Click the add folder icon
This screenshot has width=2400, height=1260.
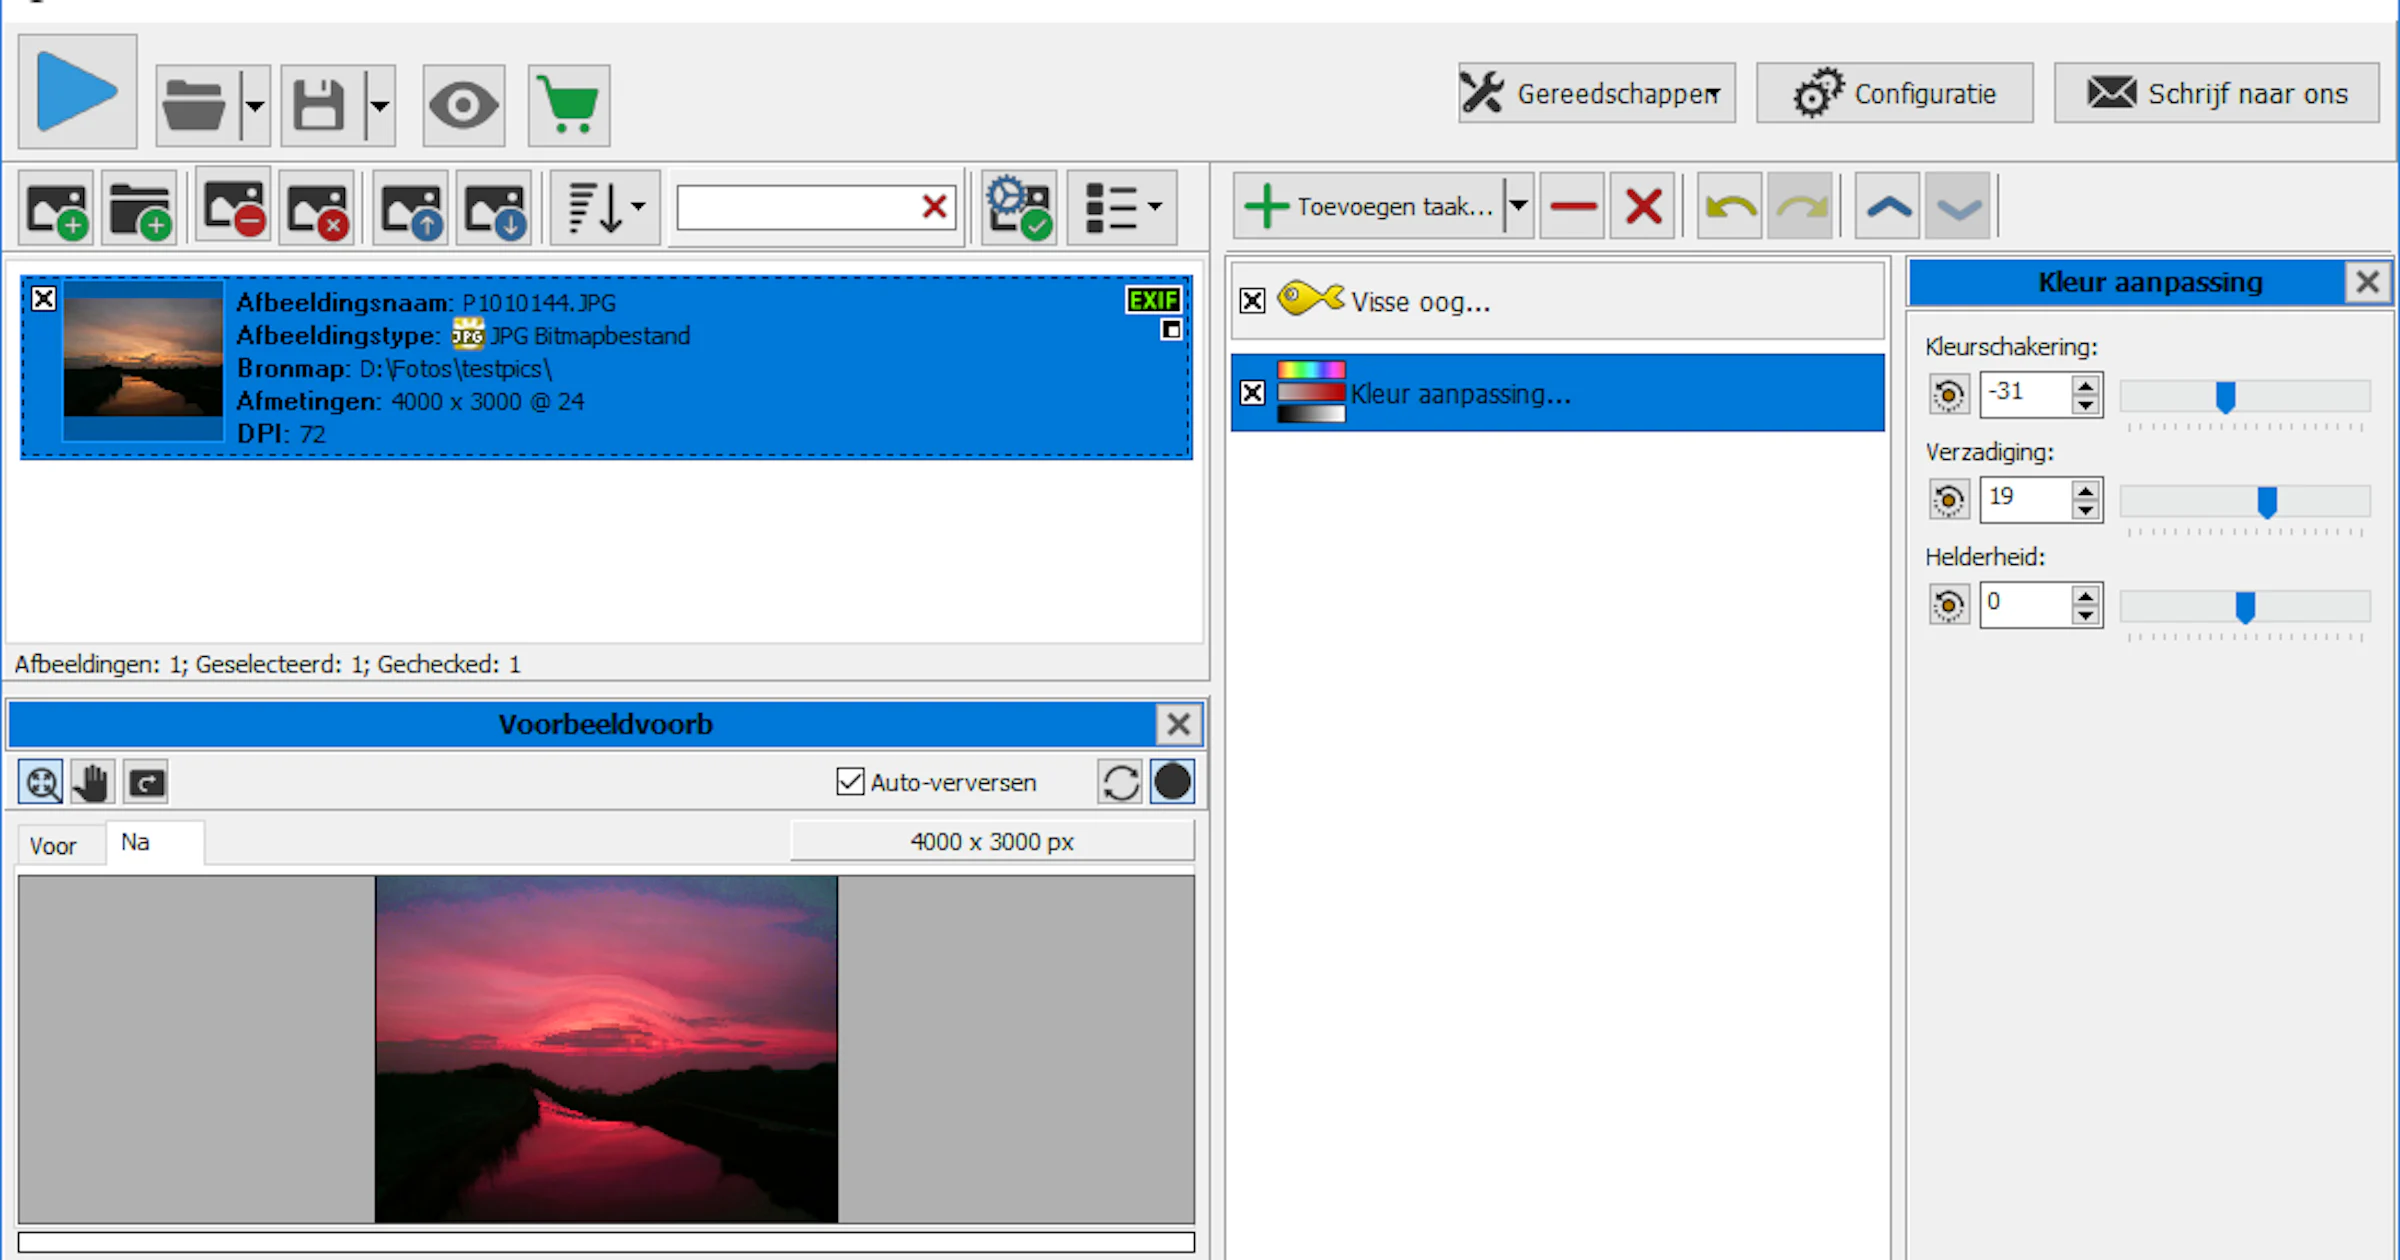(140, 208)
